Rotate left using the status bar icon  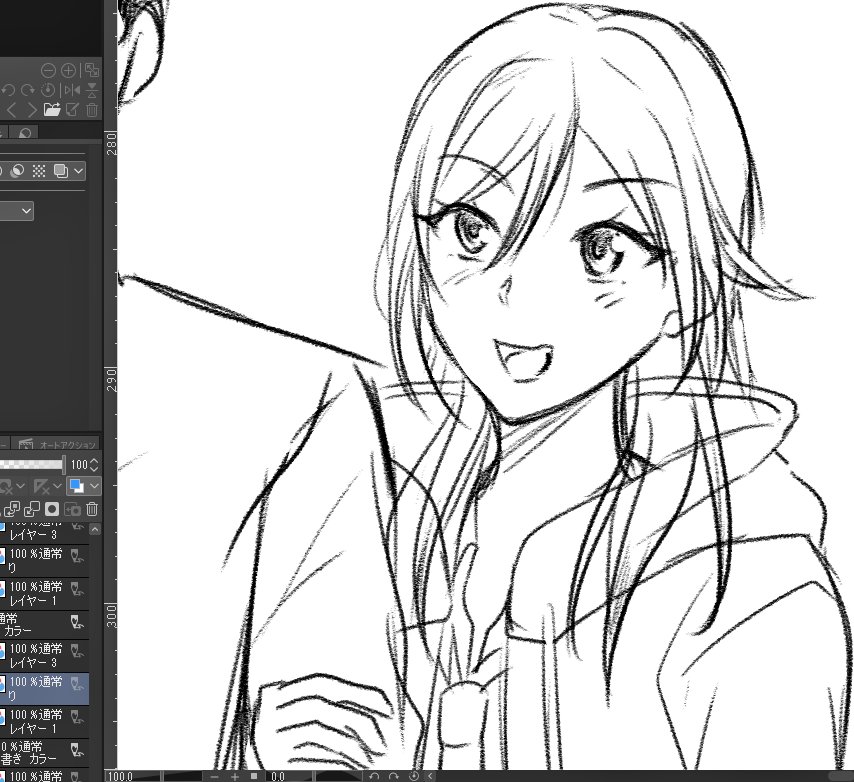click(374, 777)
